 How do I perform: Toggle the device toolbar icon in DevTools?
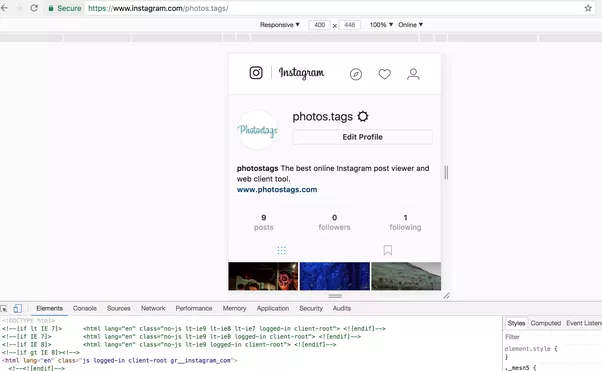pos(17,308)
